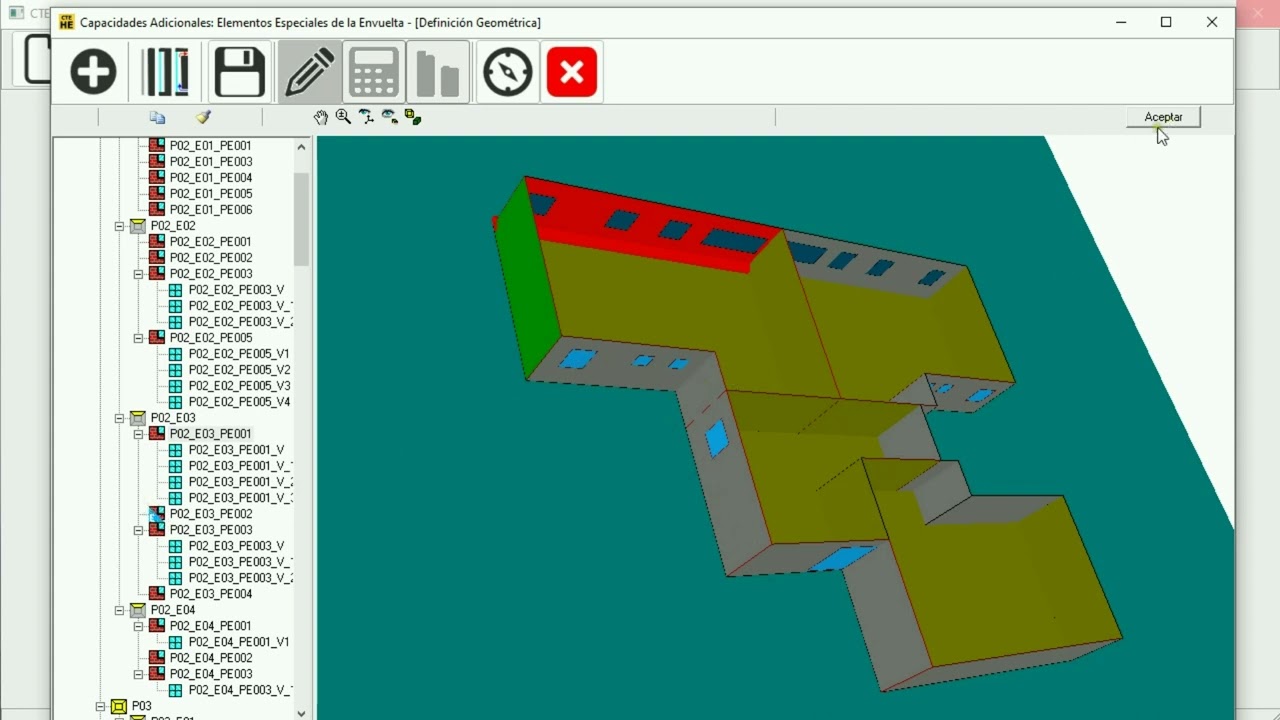Select the pencil (geometric definition) tool
The image size is (1280, 720).
[310, 72]
